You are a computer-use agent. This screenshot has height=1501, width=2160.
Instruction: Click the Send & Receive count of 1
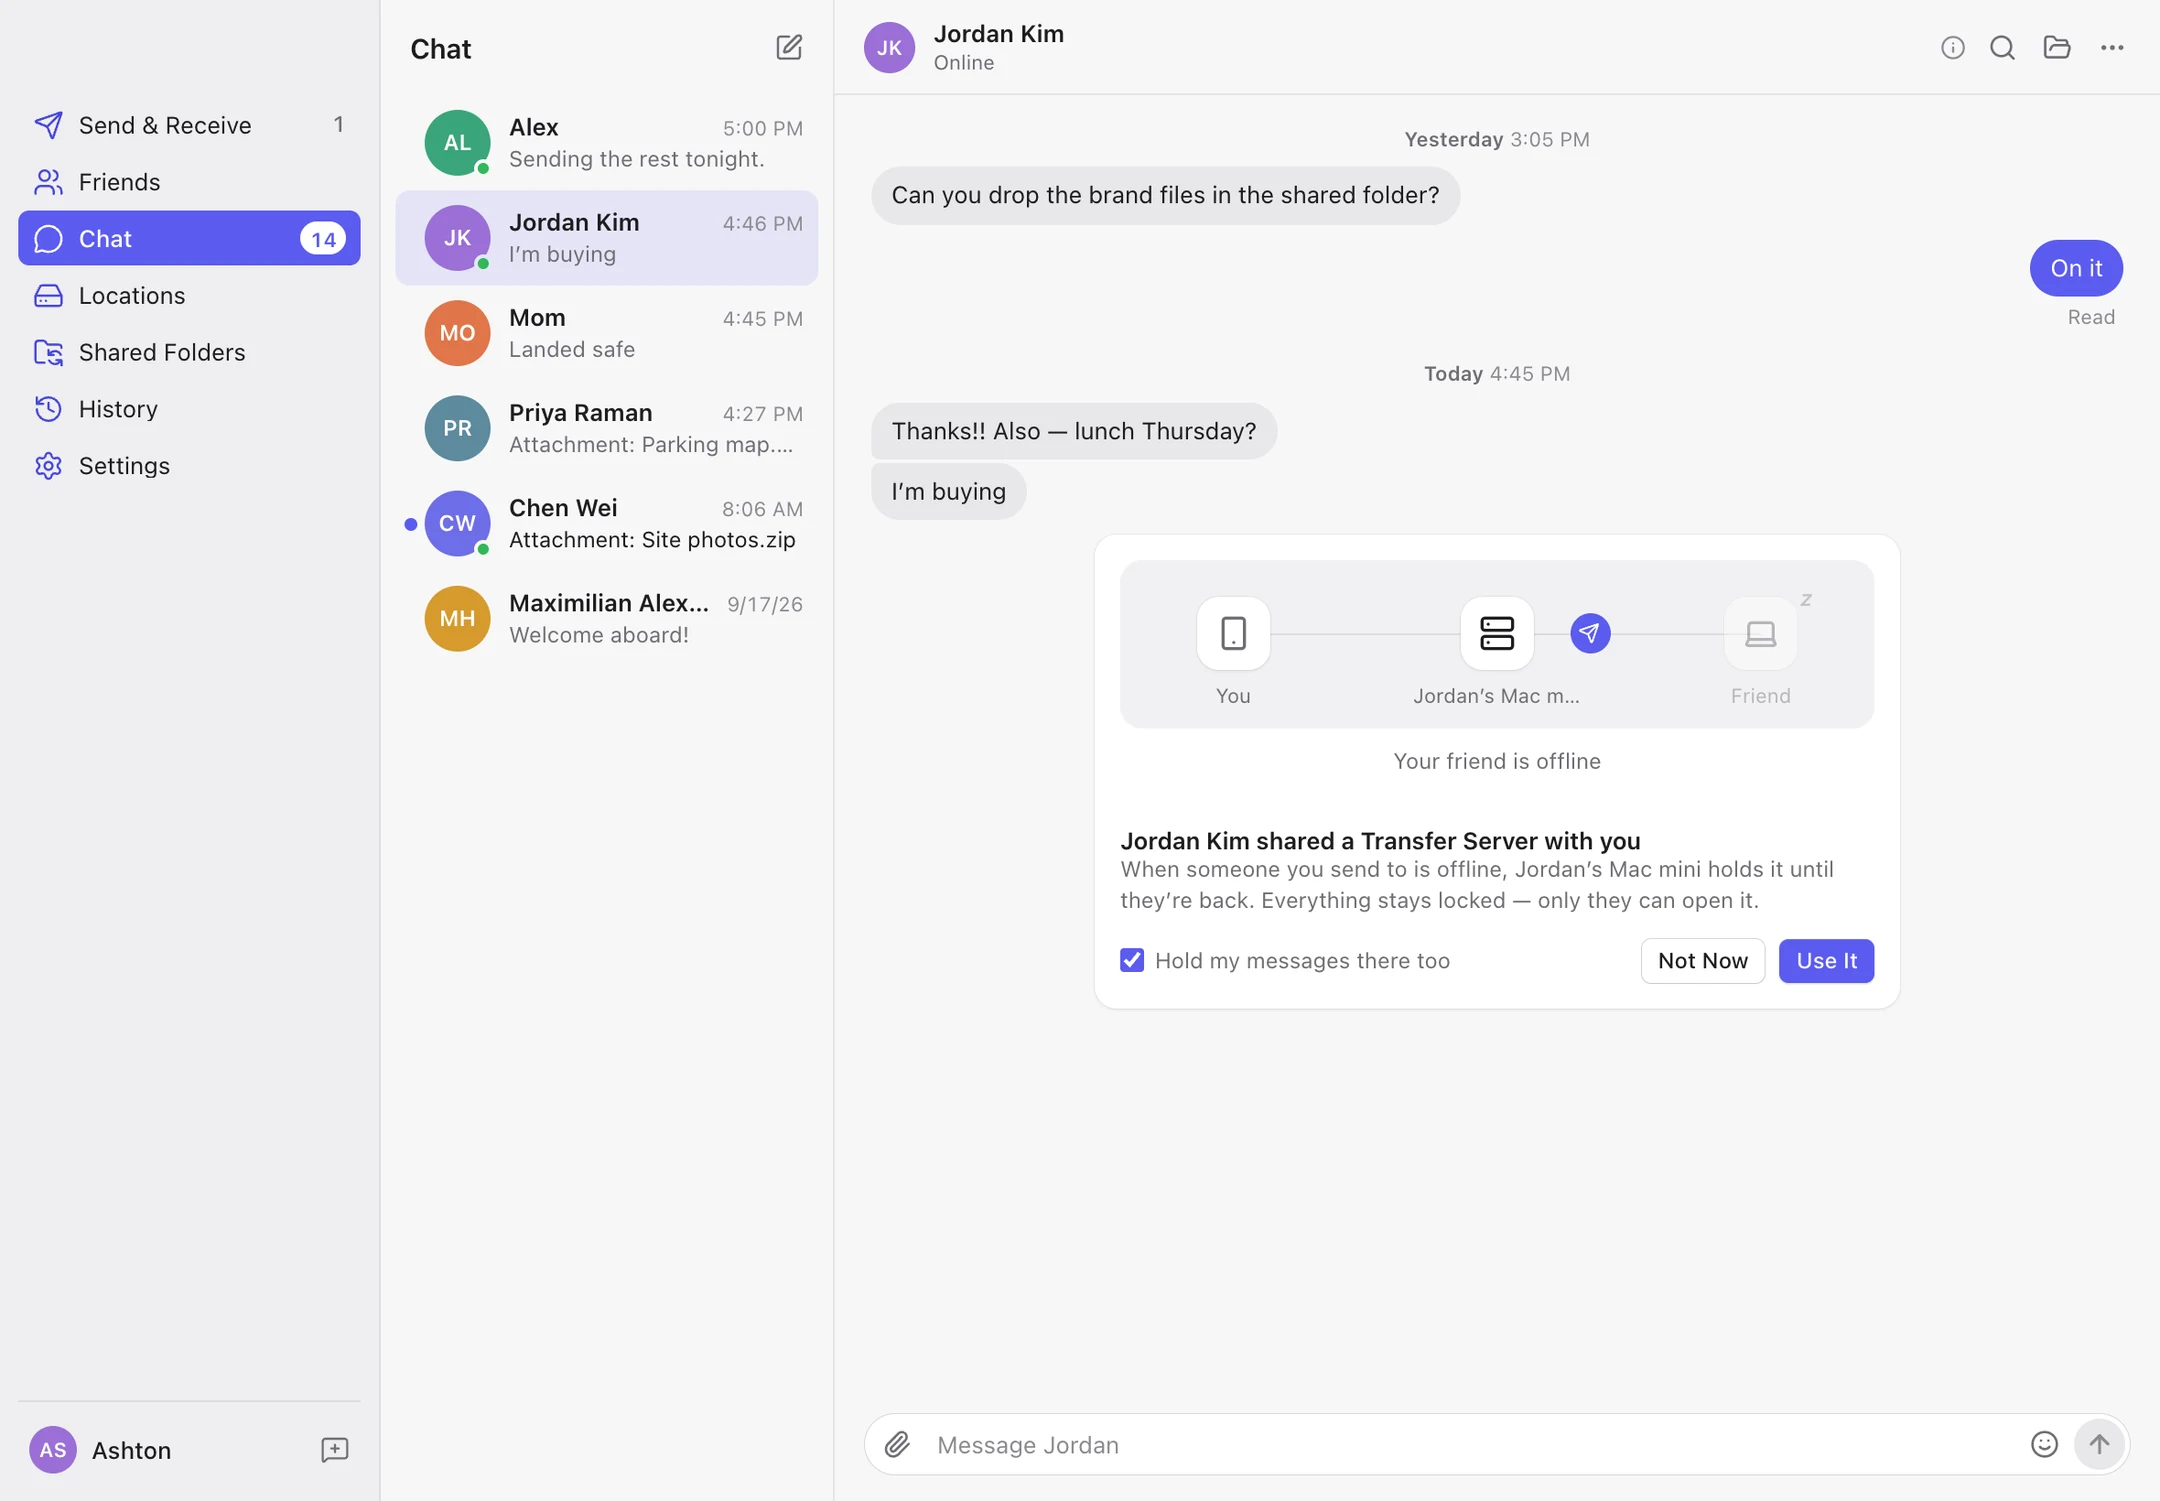pyautogui.click(x=338, y=125)
